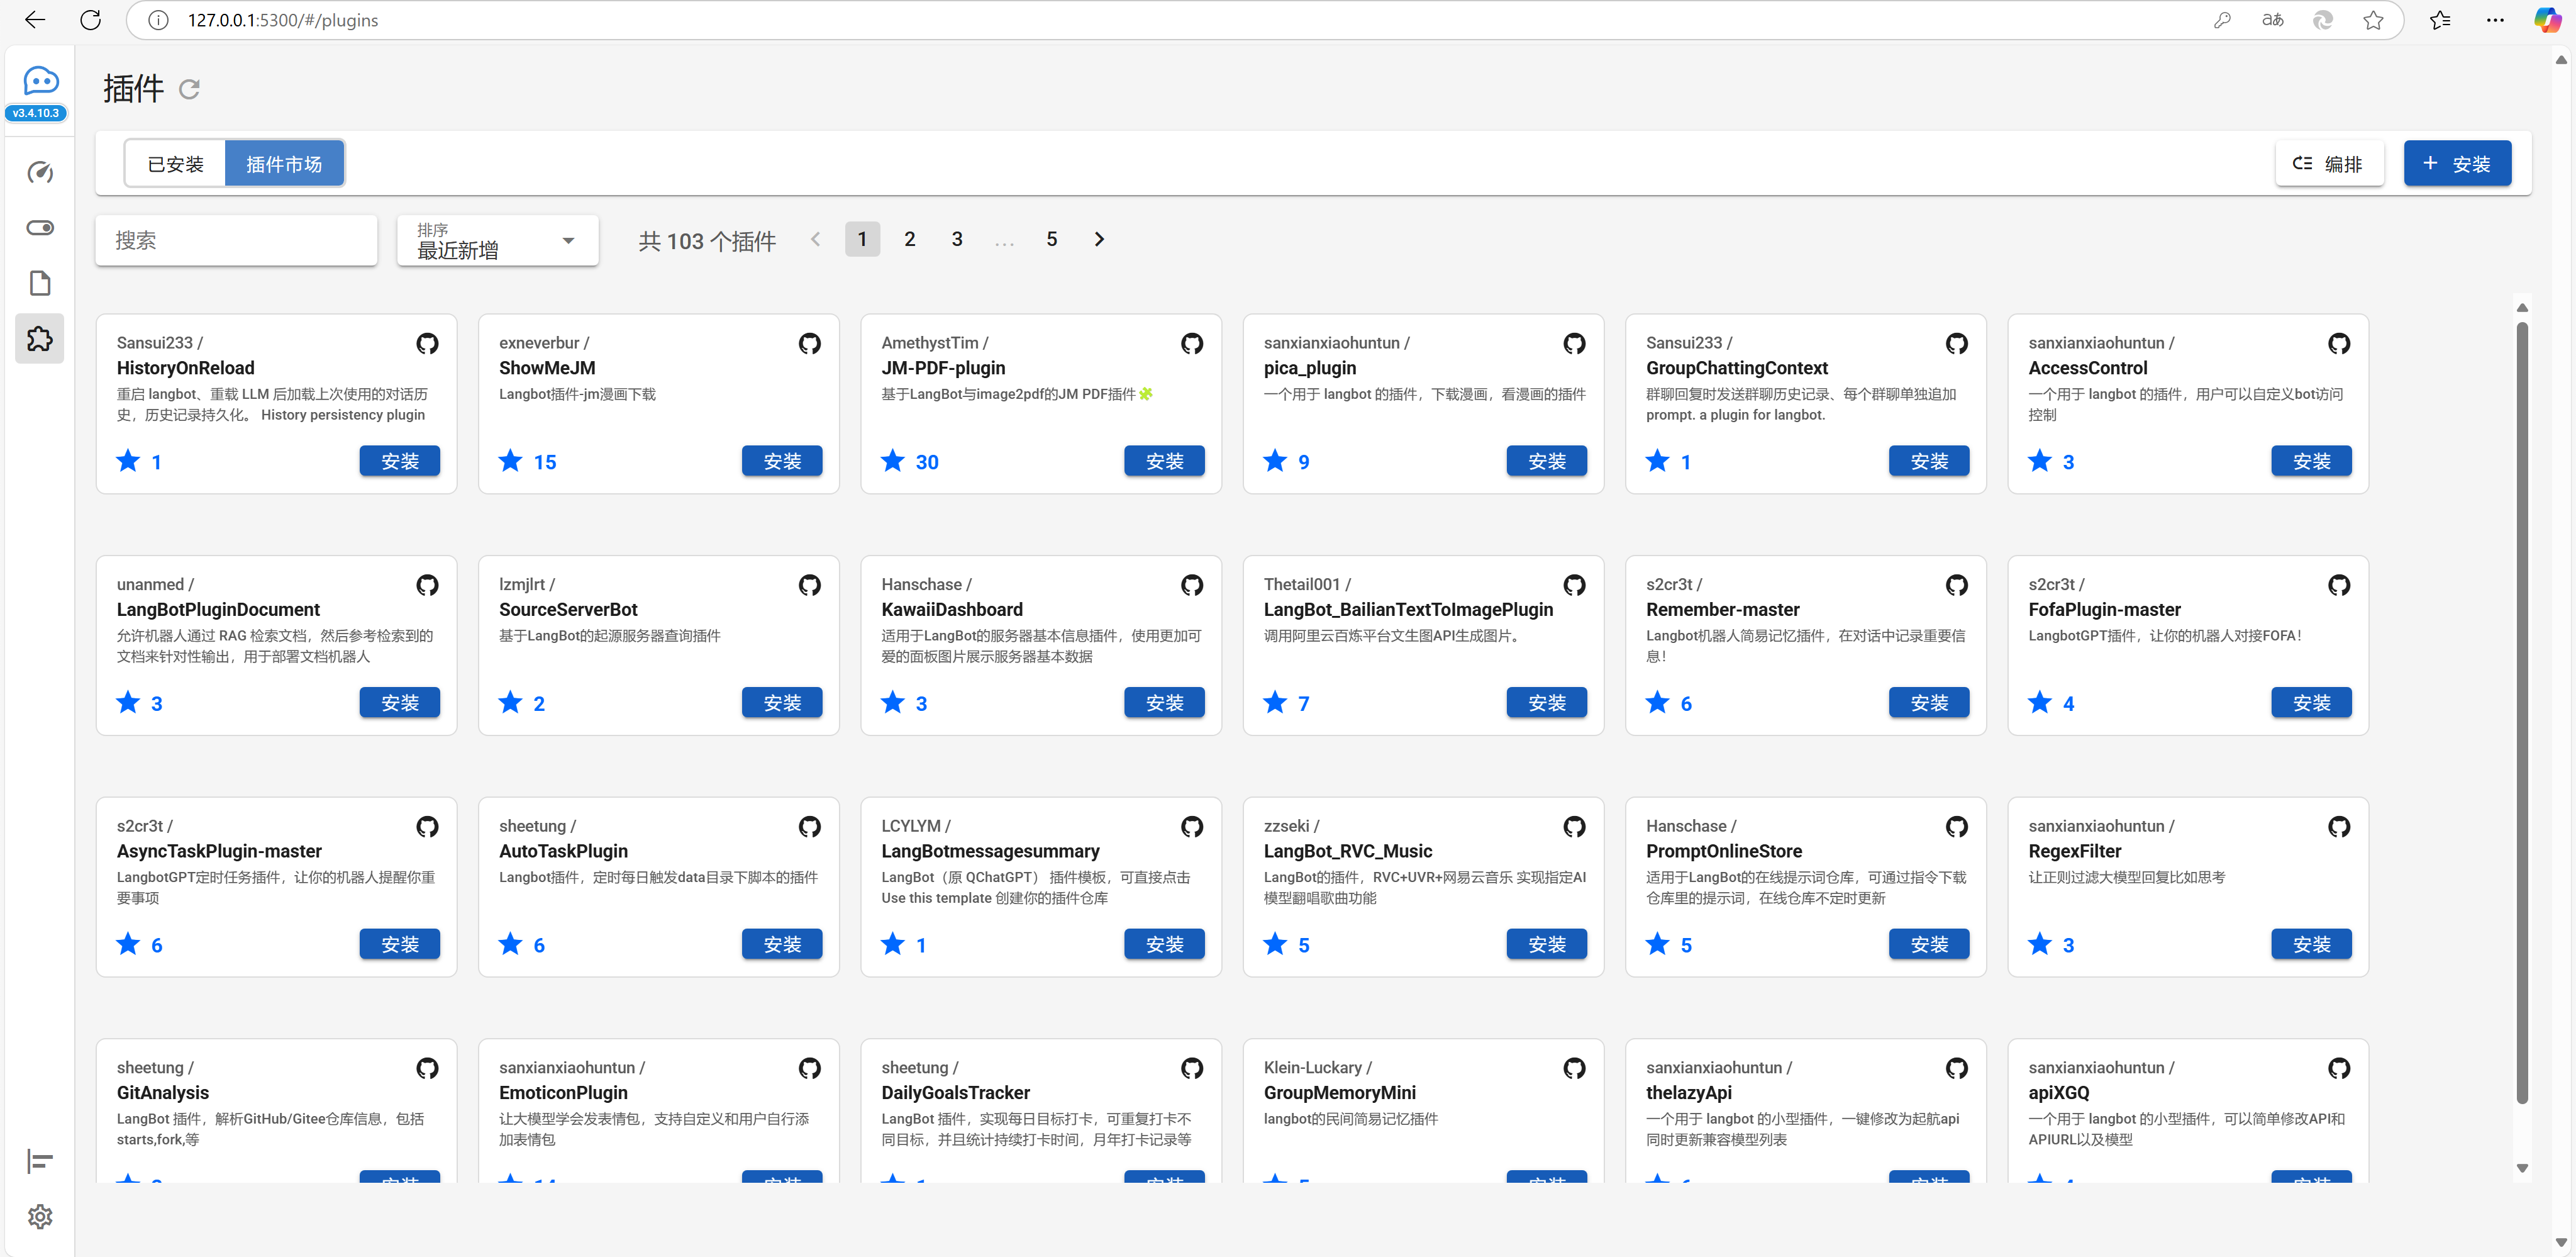The height and width of the screenshot is (1257, 2576).
Task: Open the dashboard gauge icon in sidebar
Action: click(40, 173)
